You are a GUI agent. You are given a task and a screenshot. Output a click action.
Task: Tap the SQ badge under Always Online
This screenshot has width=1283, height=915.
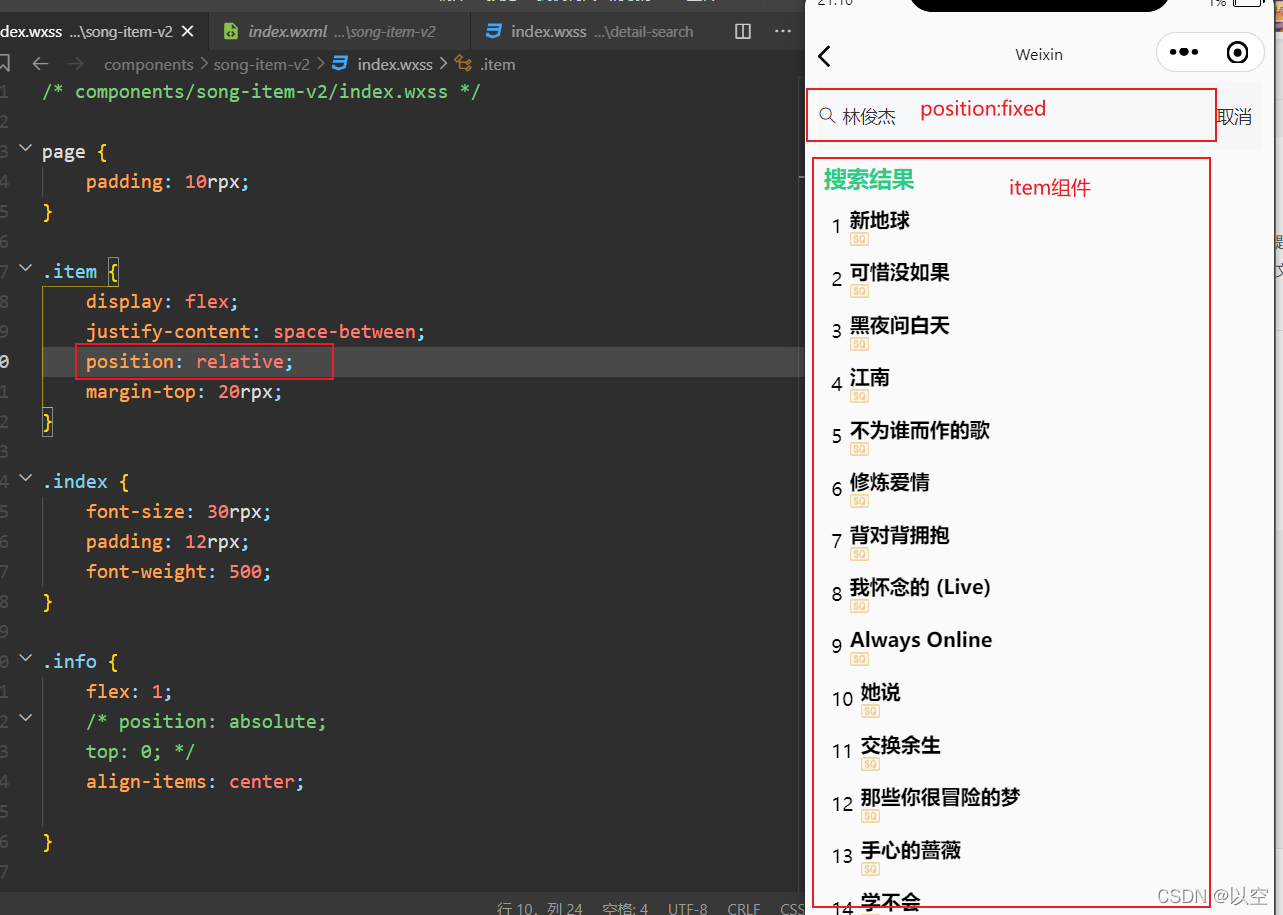[x=859, y=659]
